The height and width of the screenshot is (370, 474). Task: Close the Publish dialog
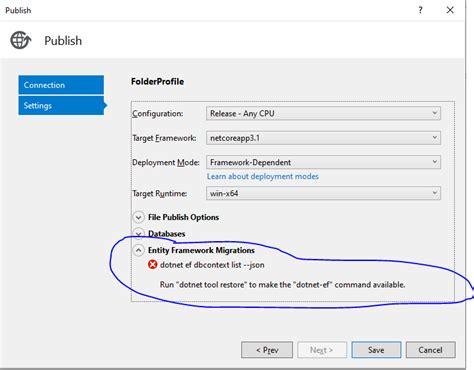450,10
